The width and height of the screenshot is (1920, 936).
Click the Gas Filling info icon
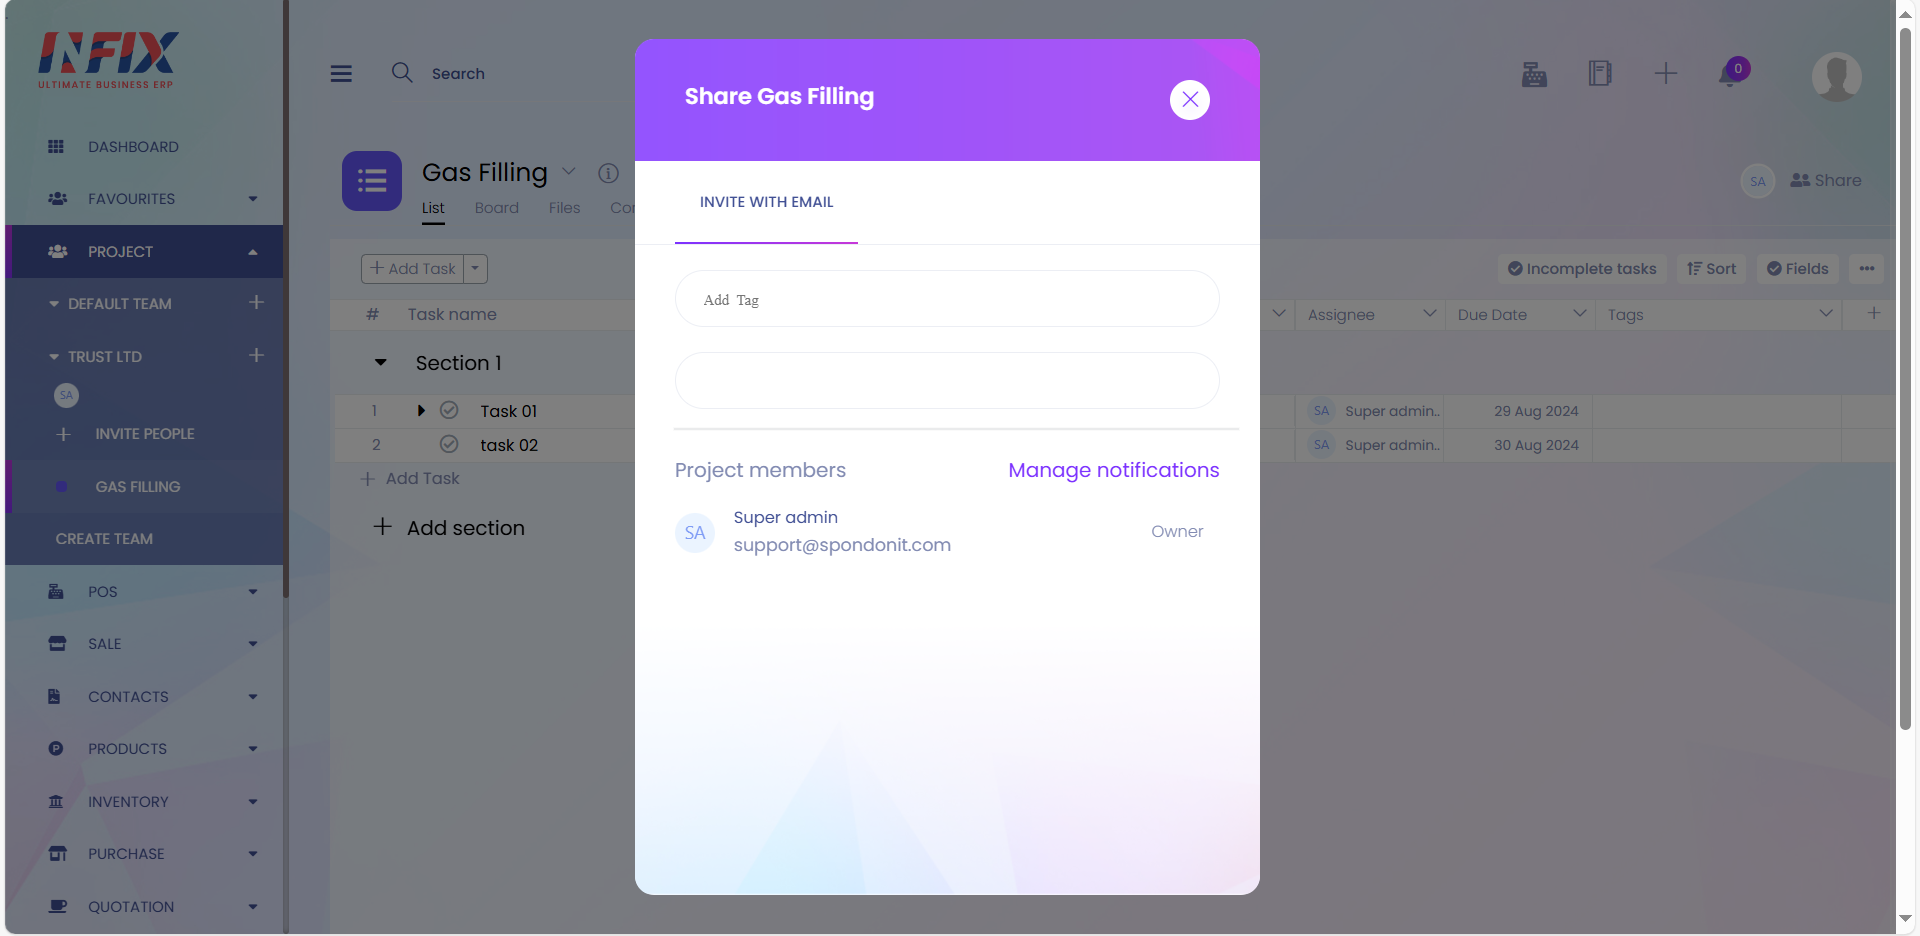[608, 173]
